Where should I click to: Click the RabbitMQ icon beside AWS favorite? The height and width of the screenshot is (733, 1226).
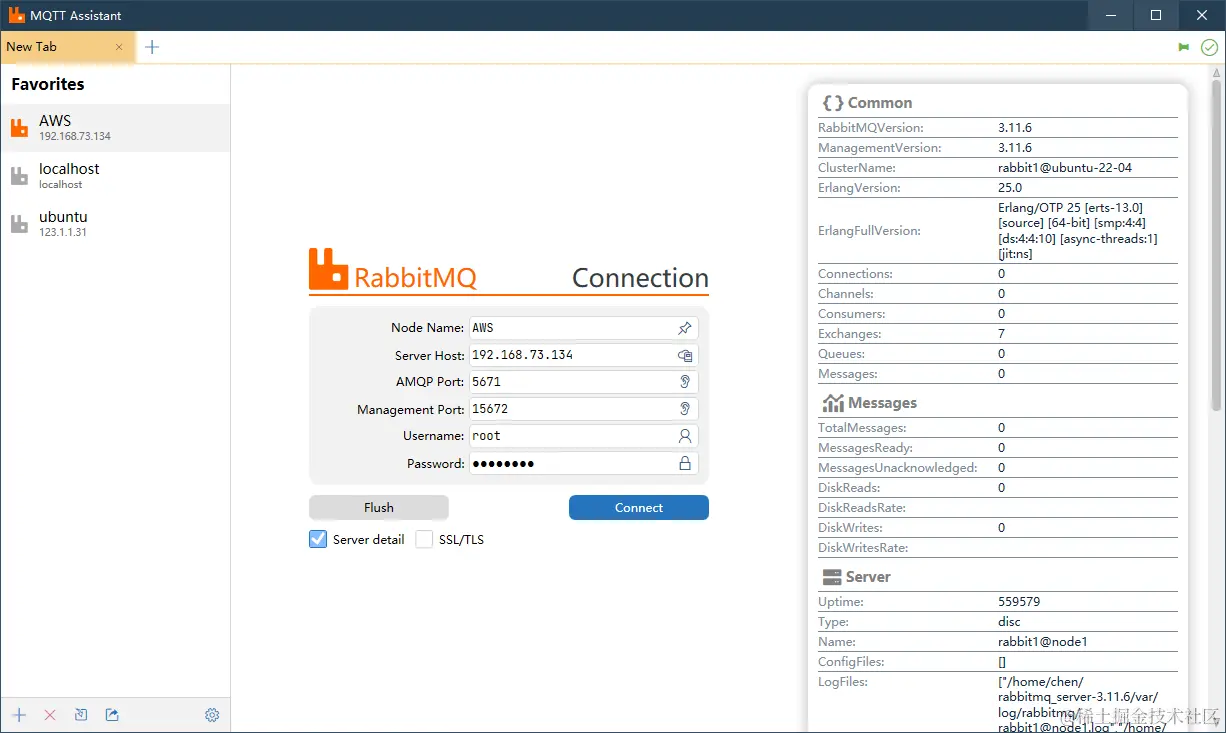pos(19,128)
